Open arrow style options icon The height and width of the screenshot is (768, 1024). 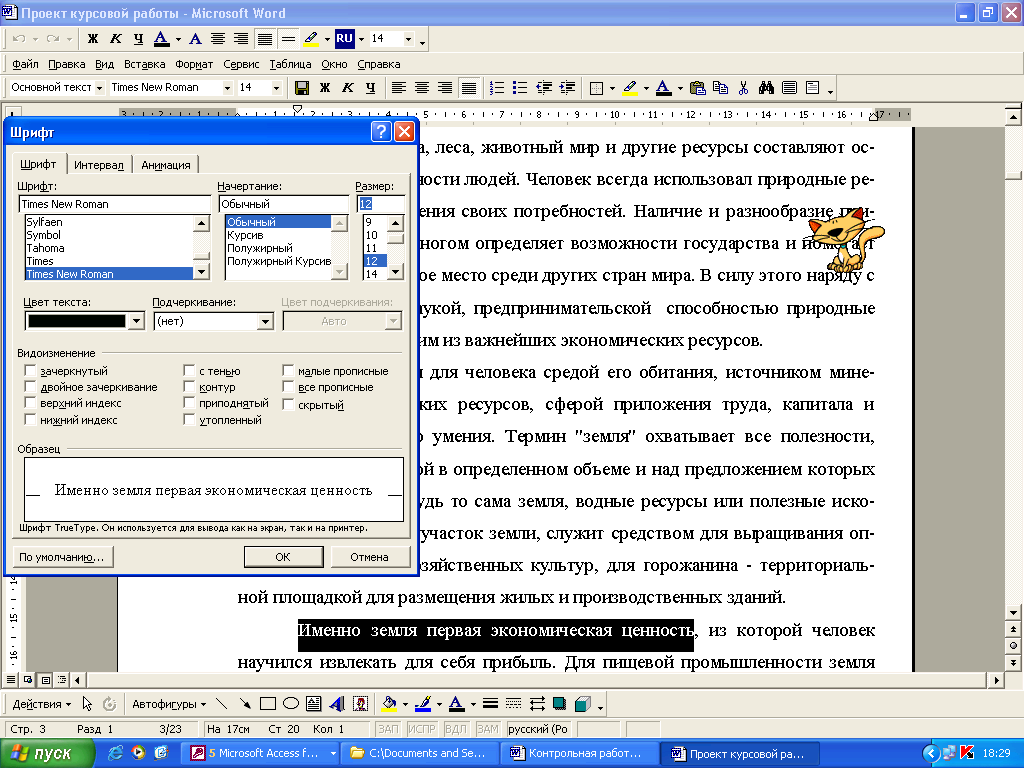point(537,703)
